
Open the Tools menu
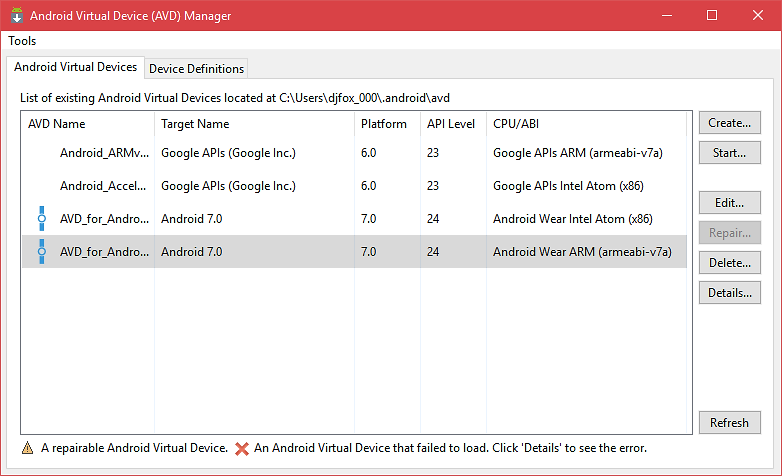coord(22,41)
